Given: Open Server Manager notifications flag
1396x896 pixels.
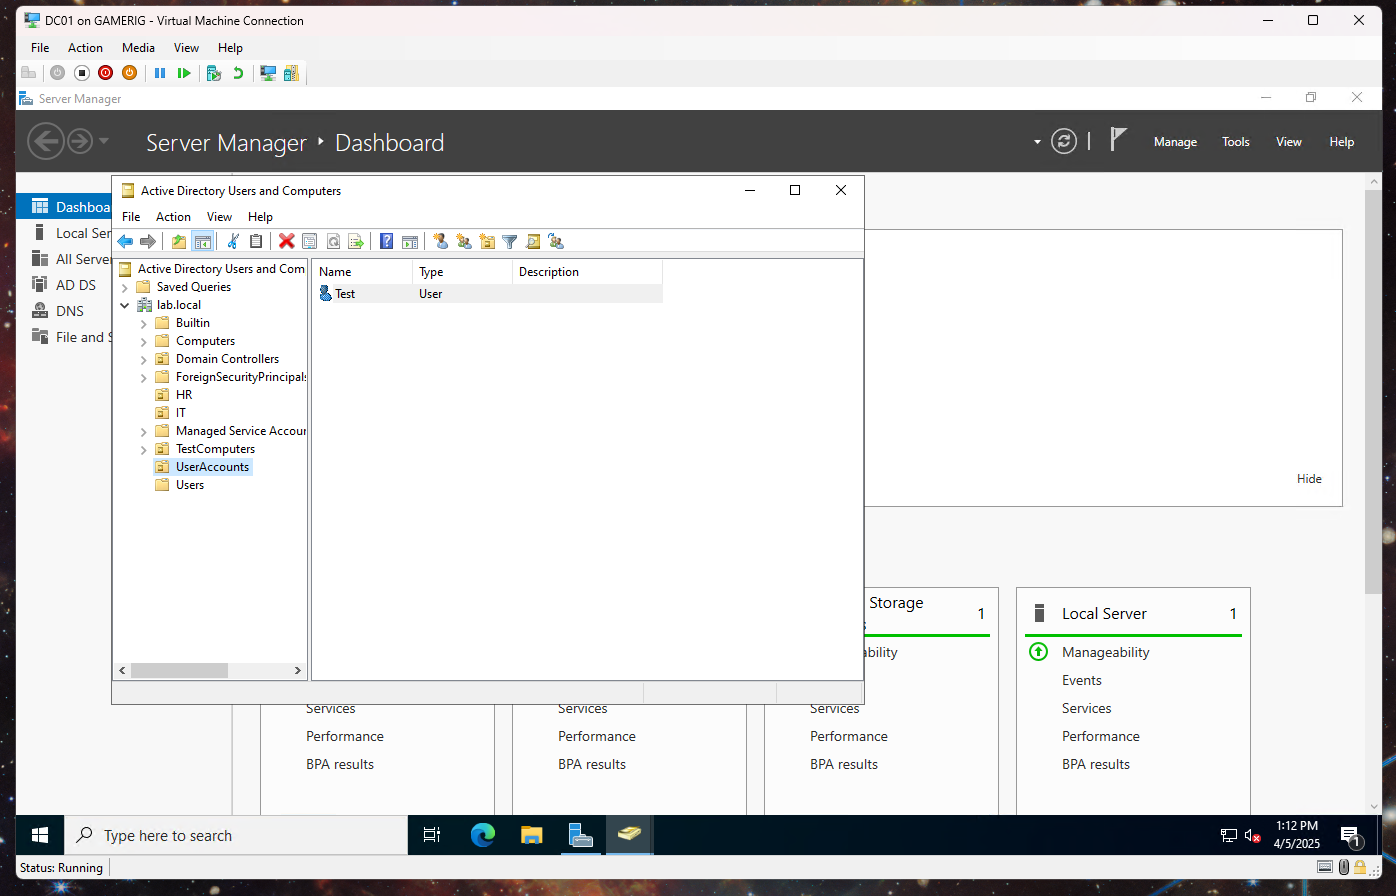Looking at the screenshot, I should click(1118, 140).
